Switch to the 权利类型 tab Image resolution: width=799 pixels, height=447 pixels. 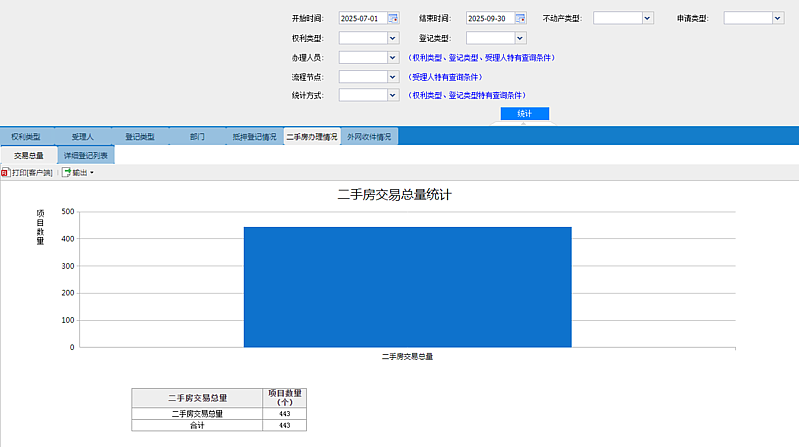click(x=26, y=137)
